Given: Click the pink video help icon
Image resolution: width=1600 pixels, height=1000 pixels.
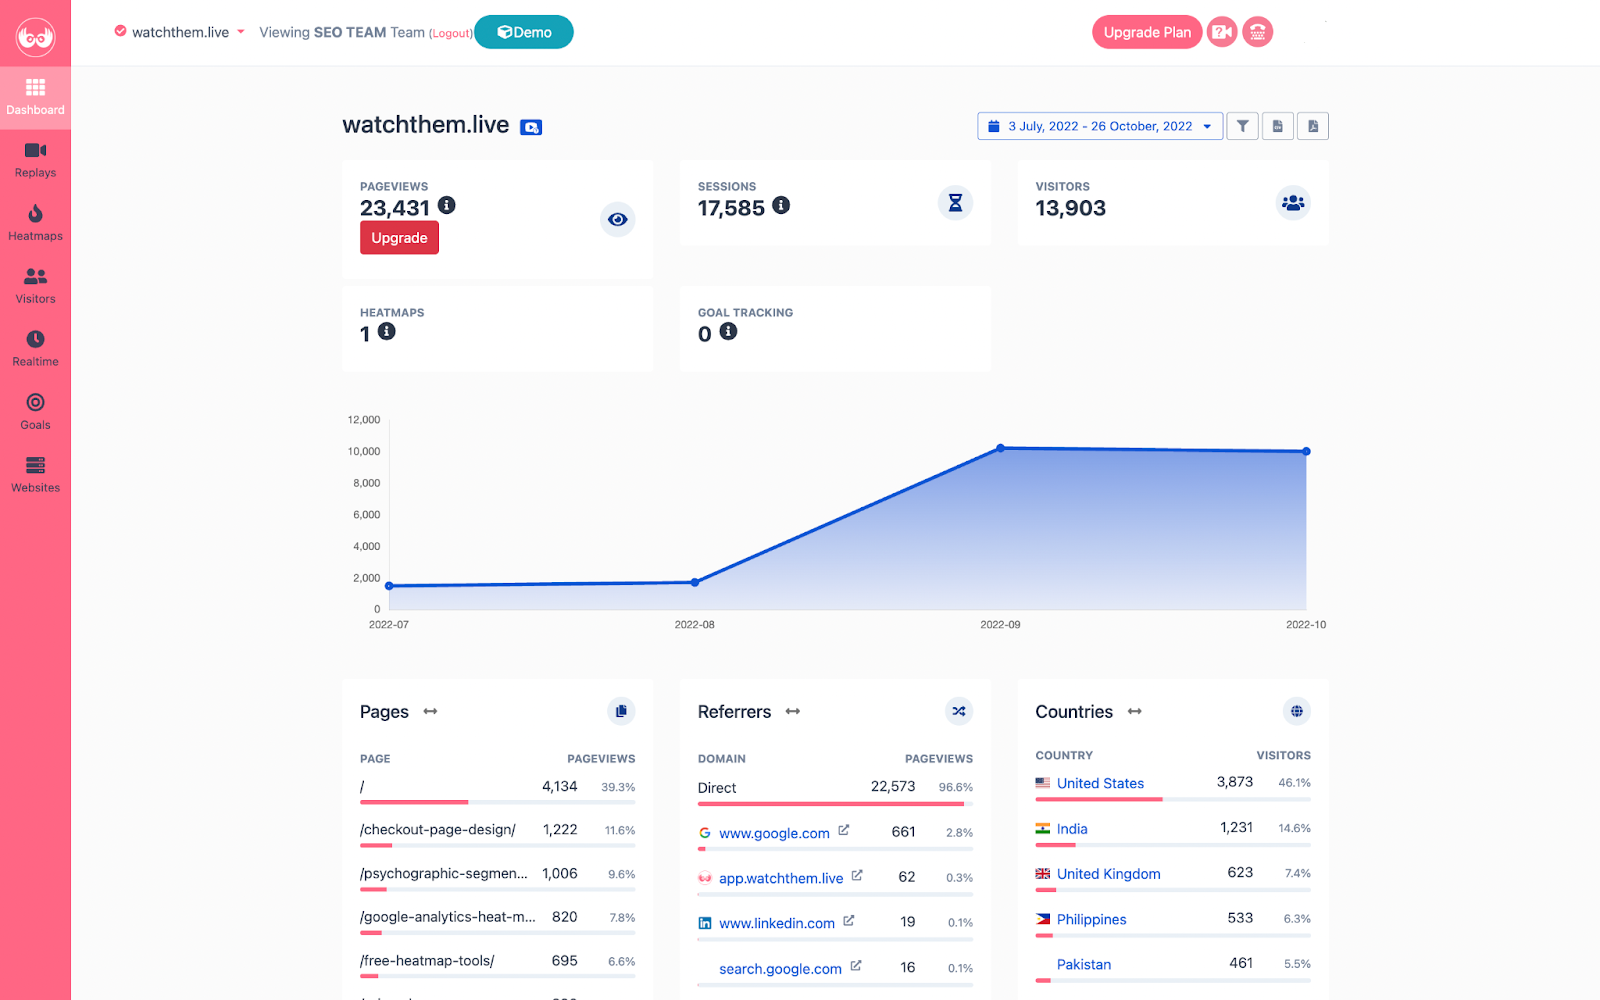Looking at the screenshot, I should pyautogui.click(x=1222, y=32).
